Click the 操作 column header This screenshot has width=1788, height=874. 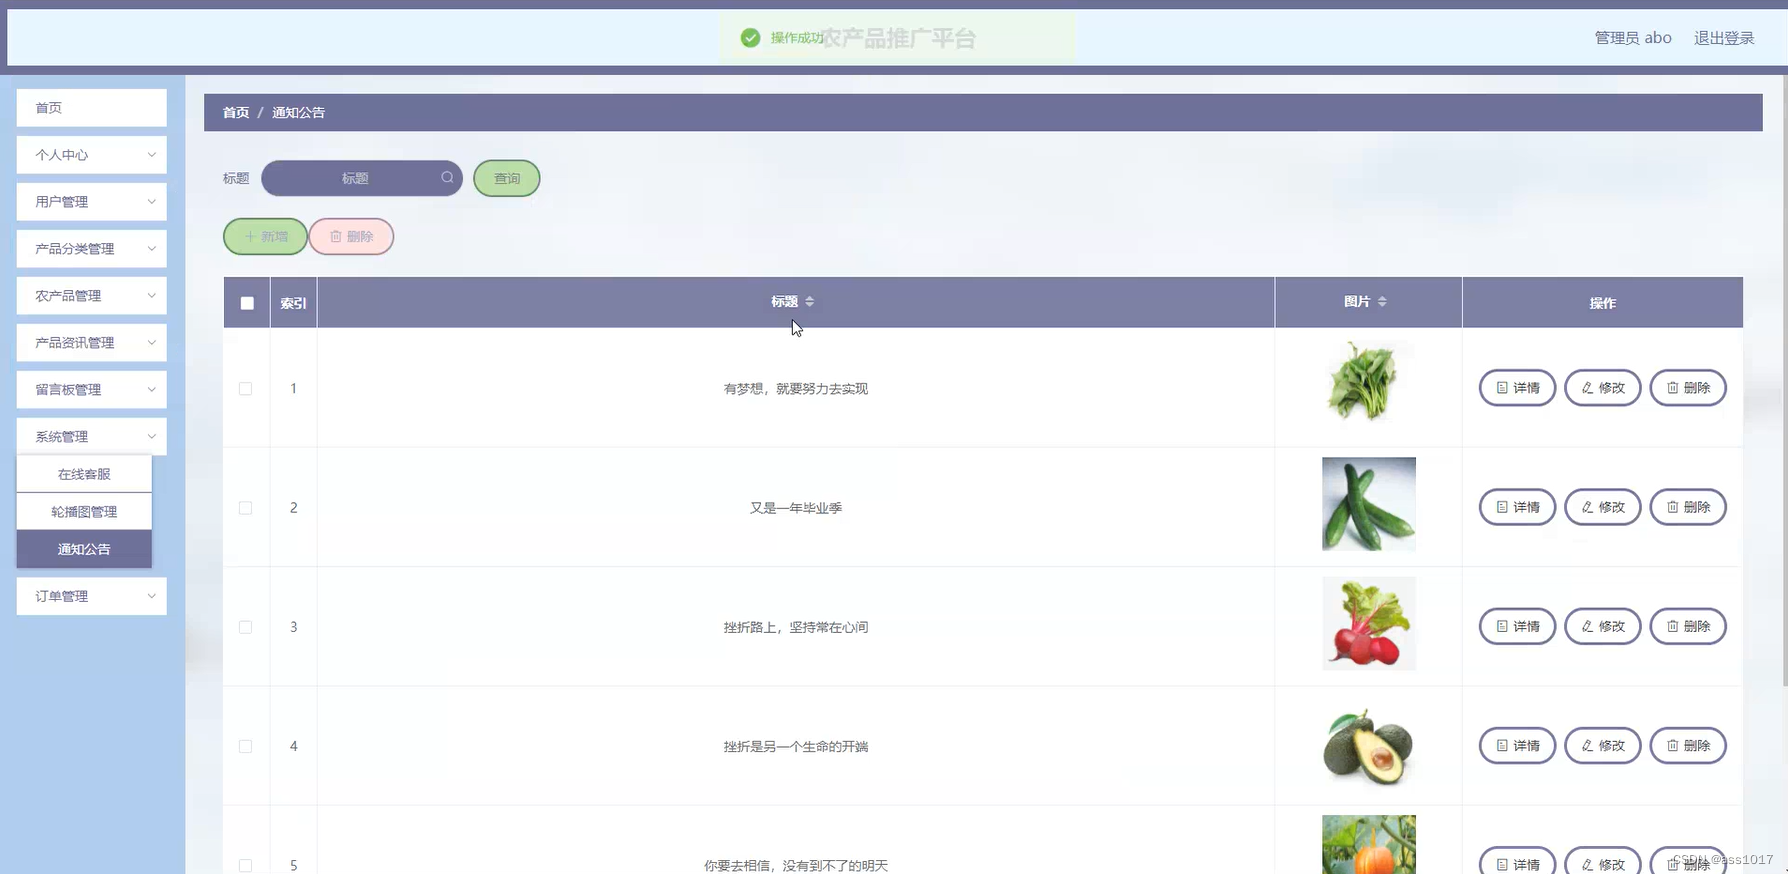1602,303
